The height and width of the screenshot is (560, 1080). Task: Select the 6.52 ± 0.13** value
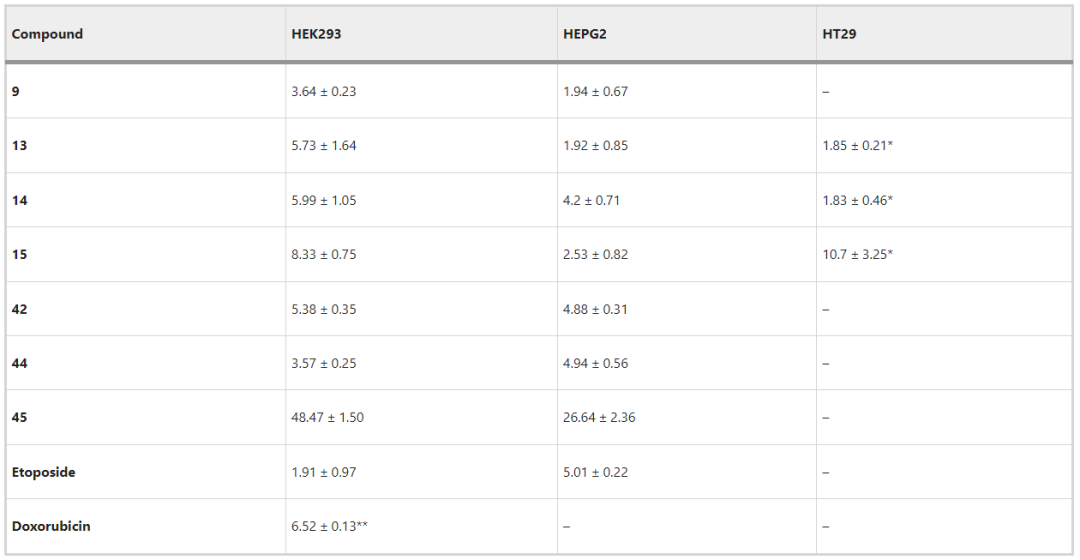tap(331, 526)
